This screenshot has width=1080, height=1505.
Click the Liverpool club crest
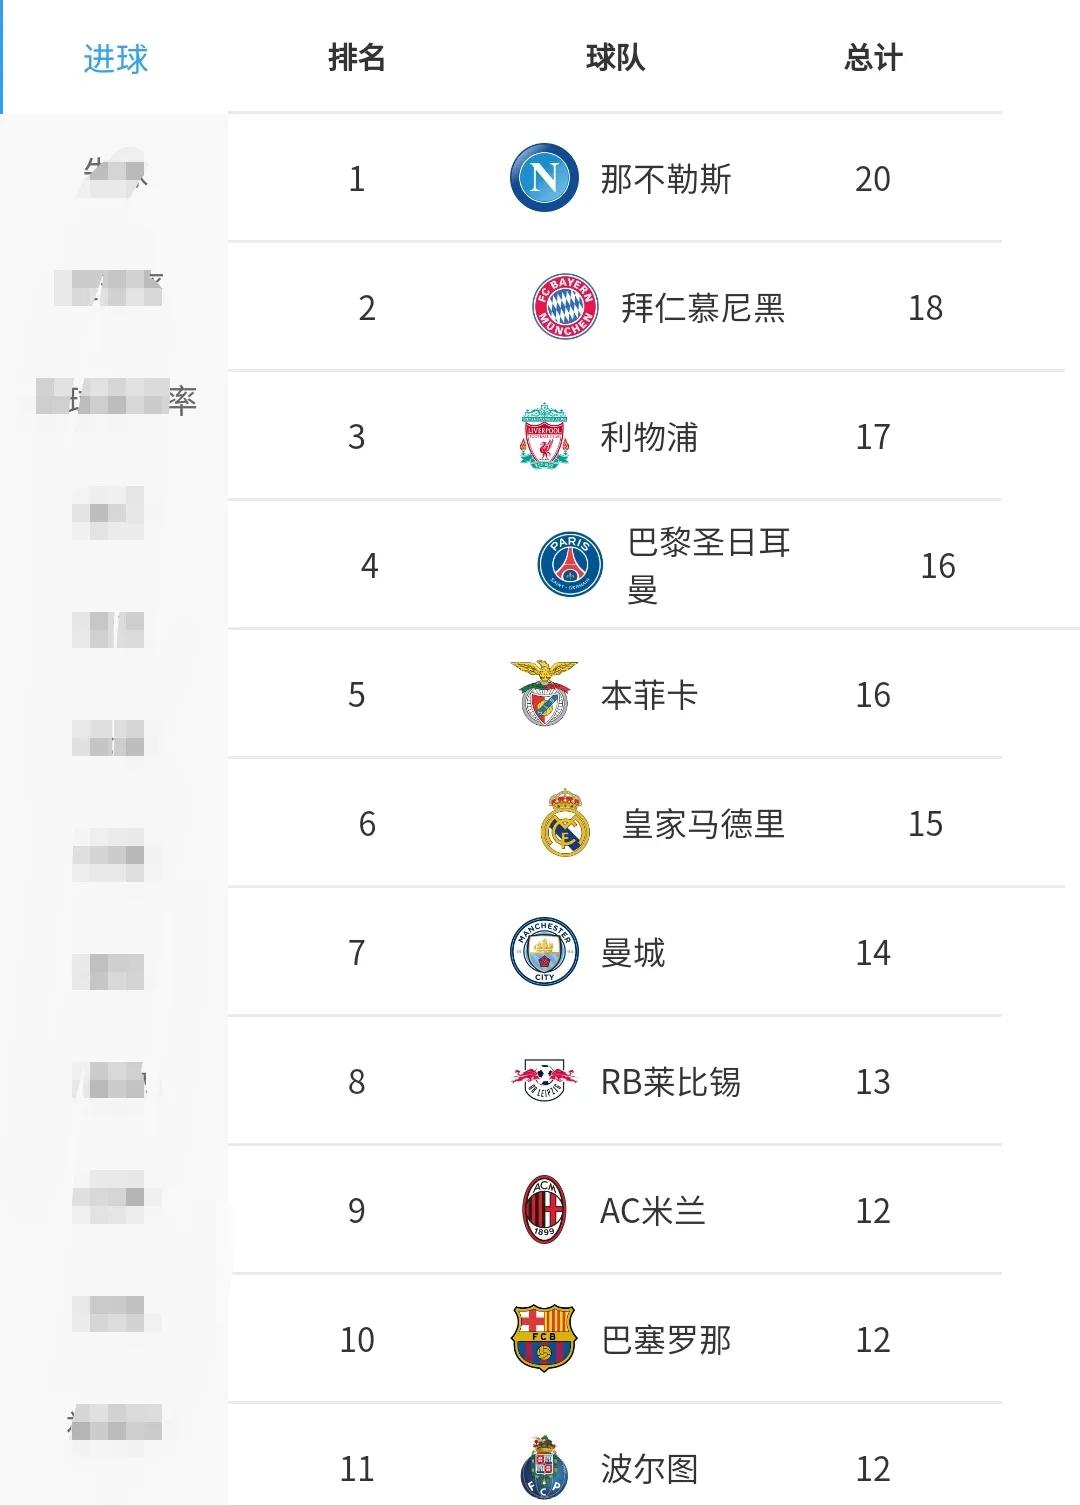(x=544, y=436)
